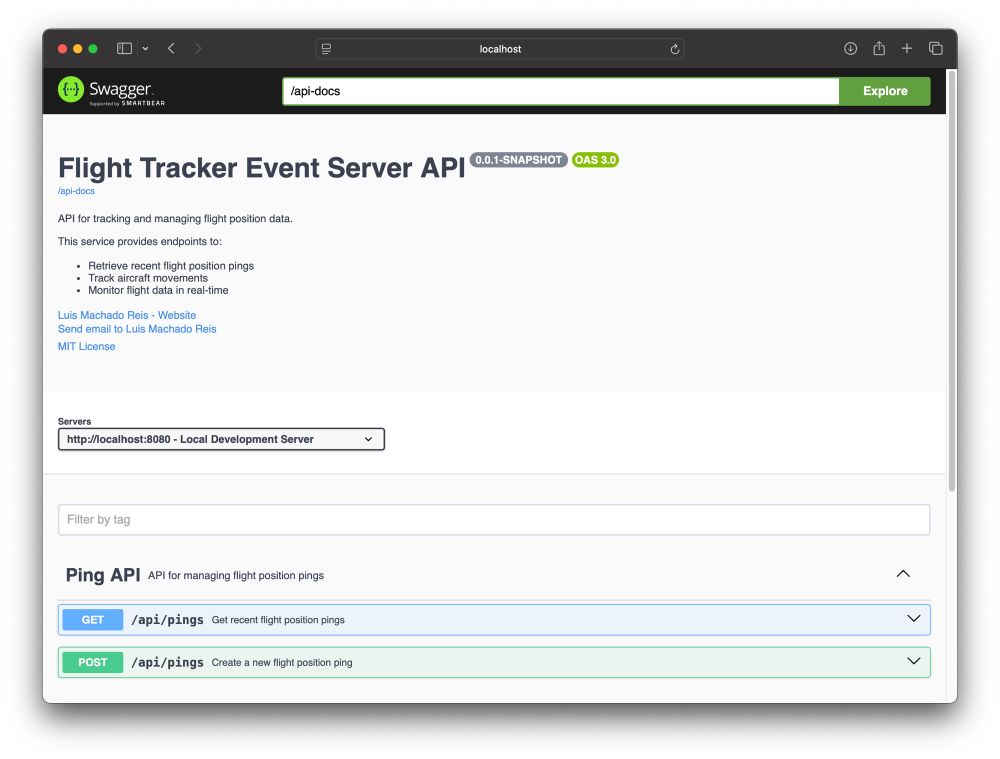Click the OAS 3.0 badge
1000x759 pixels.
[595, 160]
